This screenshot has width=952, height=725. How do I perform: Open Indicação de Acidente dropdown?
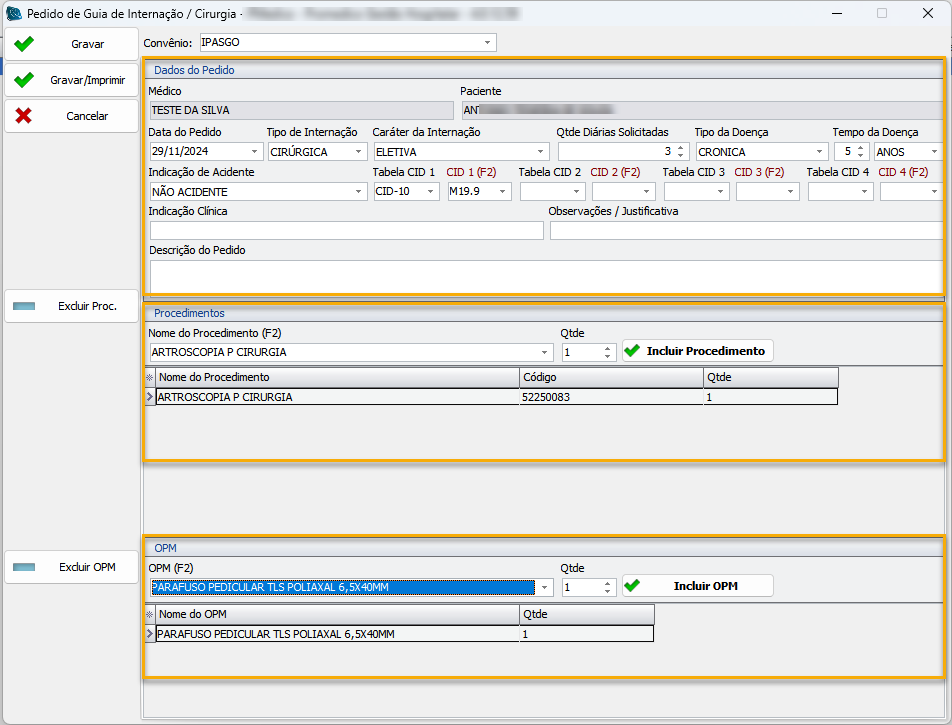(358, 192)
